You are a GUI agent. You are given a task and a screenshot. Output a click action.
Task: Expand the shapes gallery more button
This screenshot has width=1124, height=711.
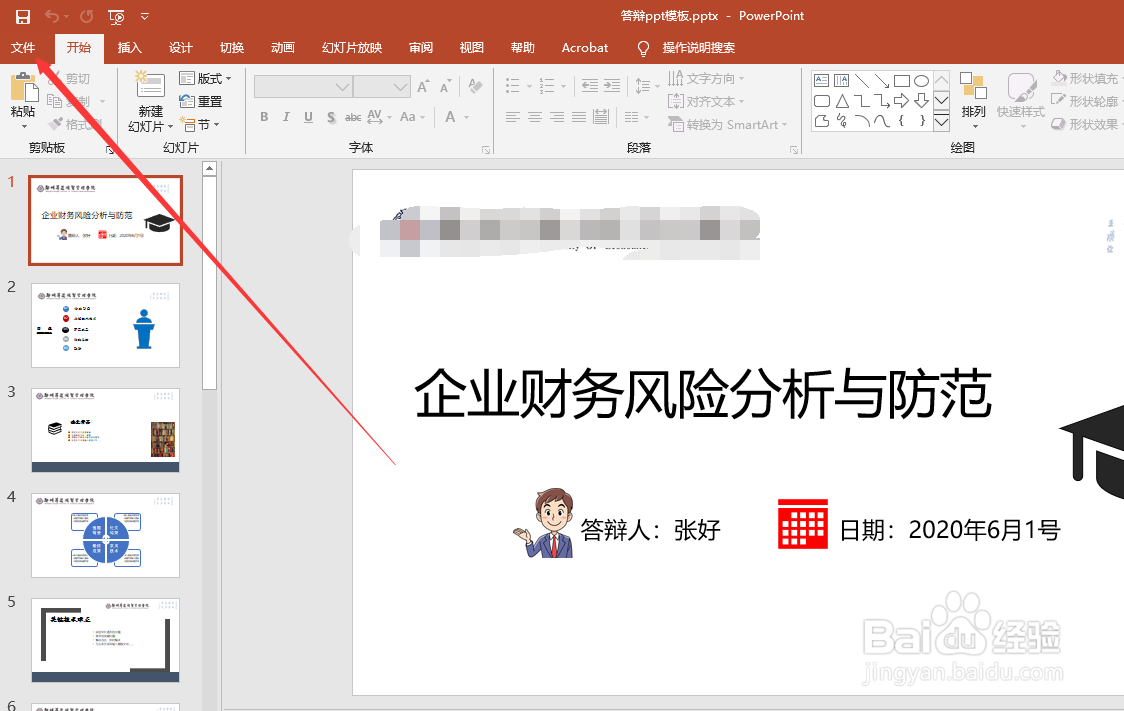tap(941, 123)
